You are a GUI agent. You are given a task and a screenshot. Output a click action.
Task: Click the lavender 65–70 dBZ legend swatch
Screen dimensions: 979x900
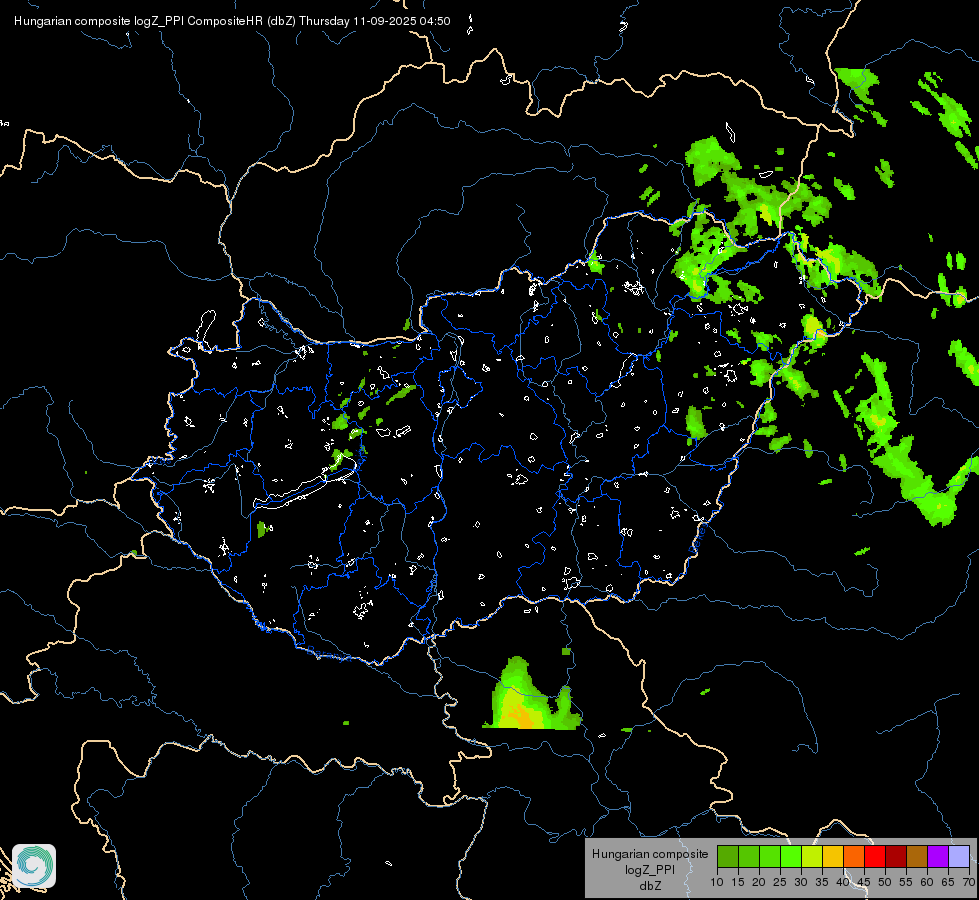pyautogui.click(x=958, y=856)
